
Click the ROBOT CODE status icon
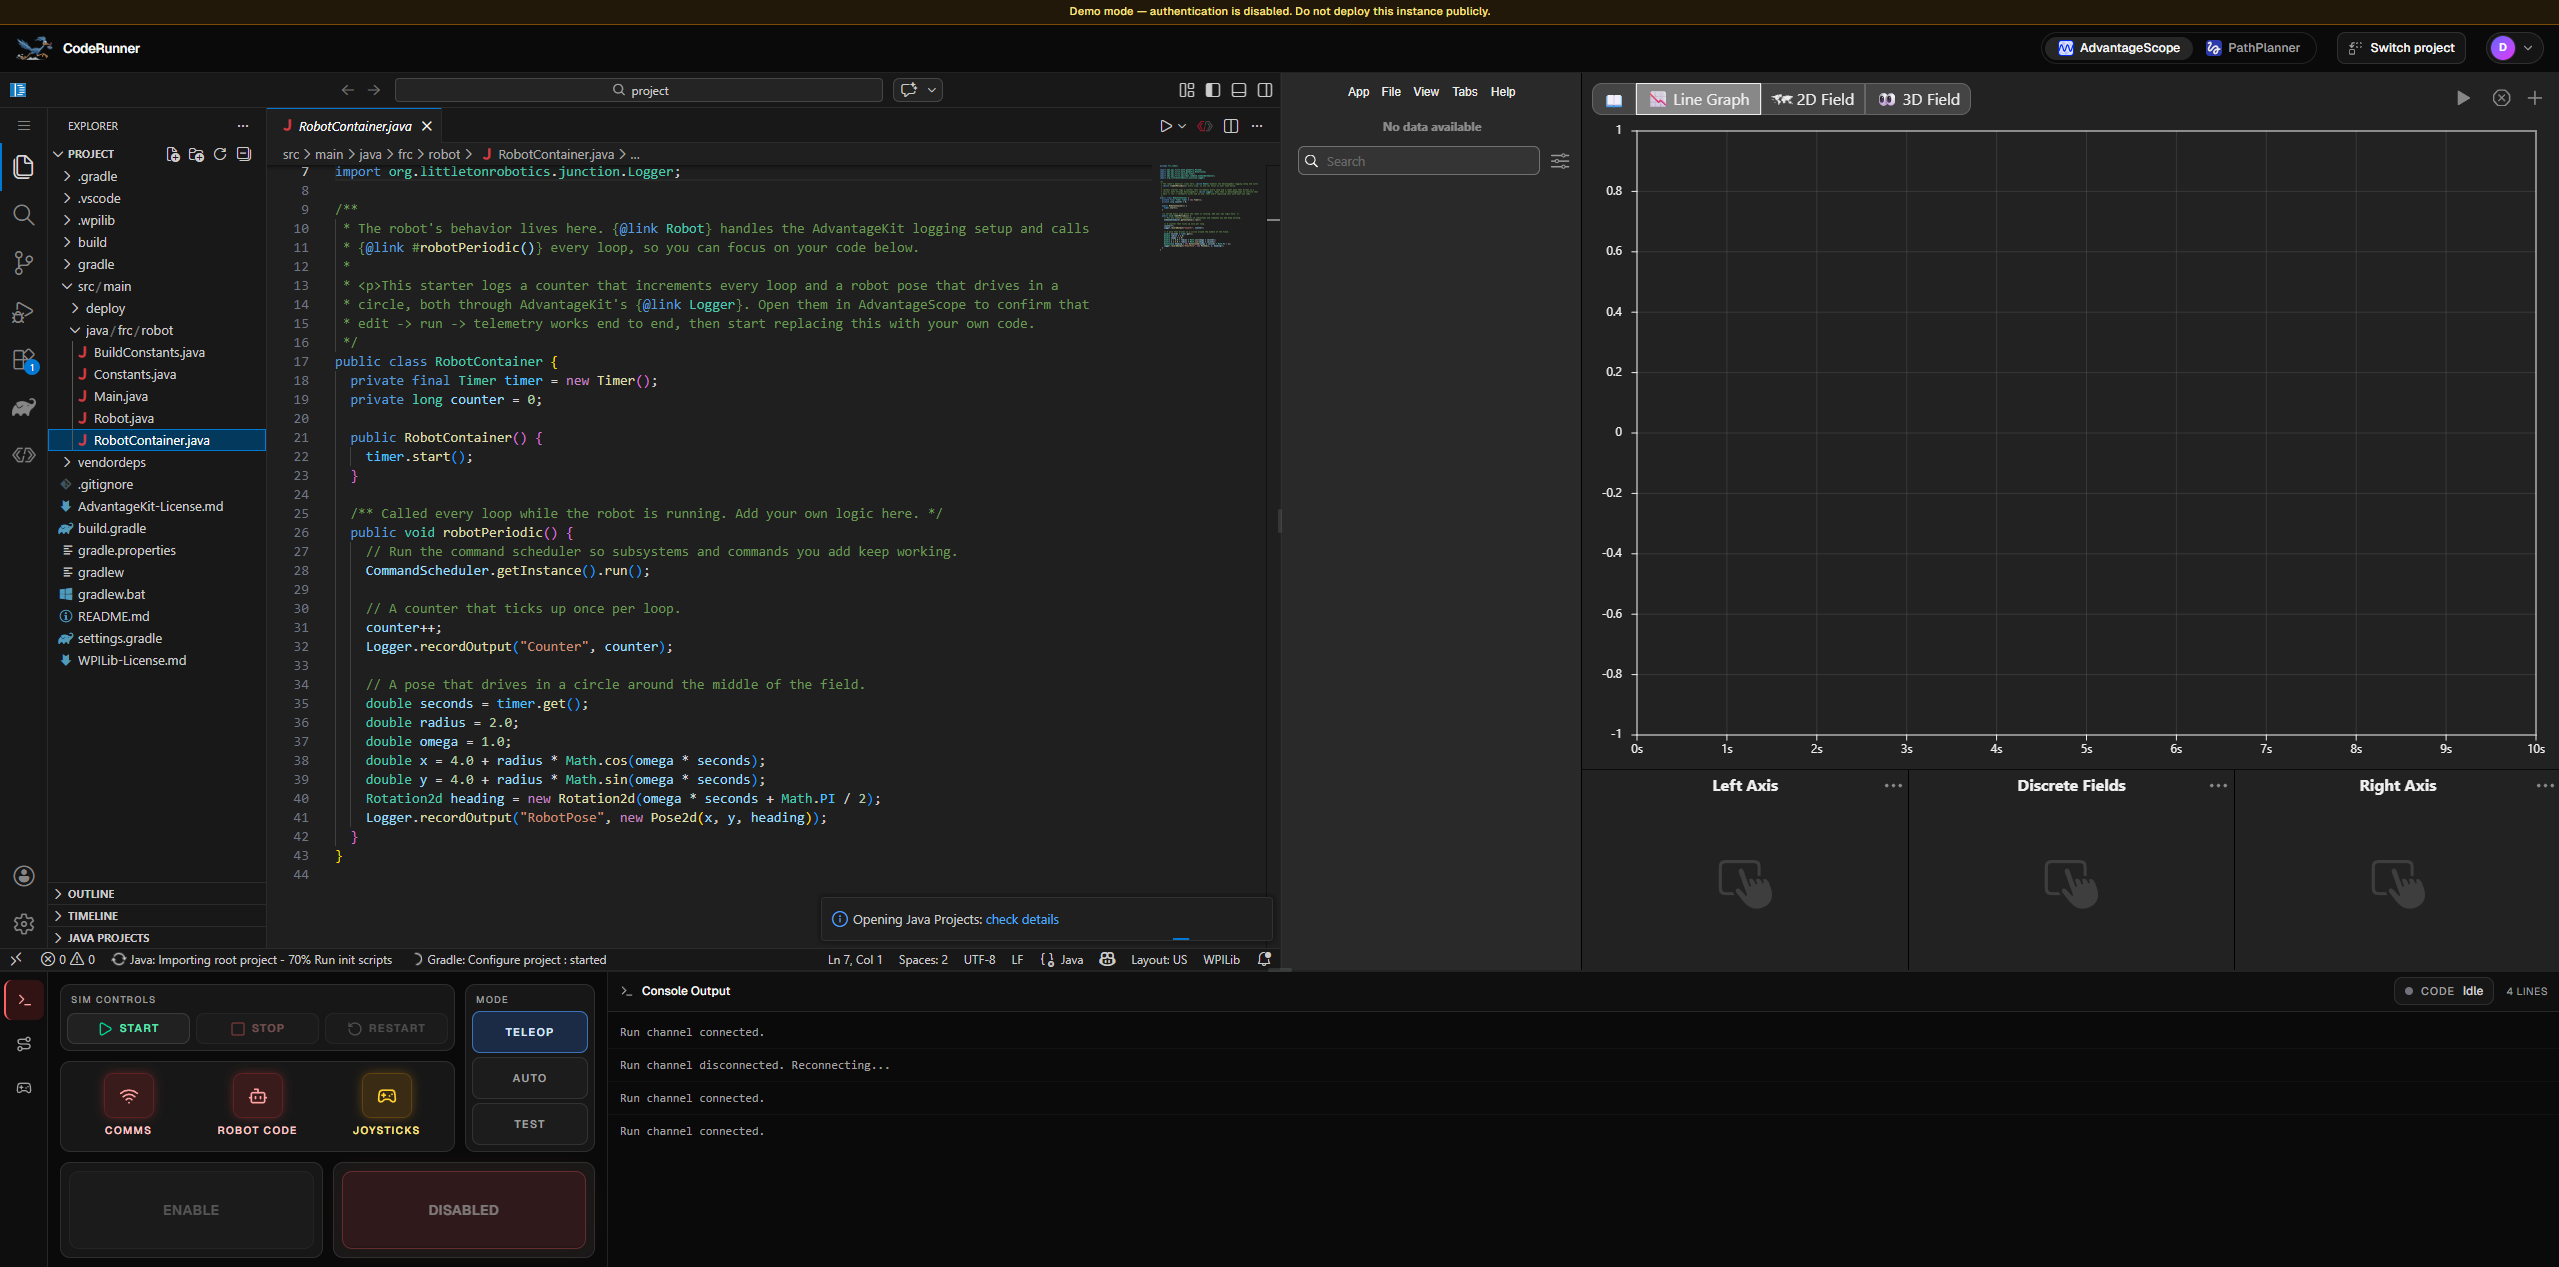257,1096
